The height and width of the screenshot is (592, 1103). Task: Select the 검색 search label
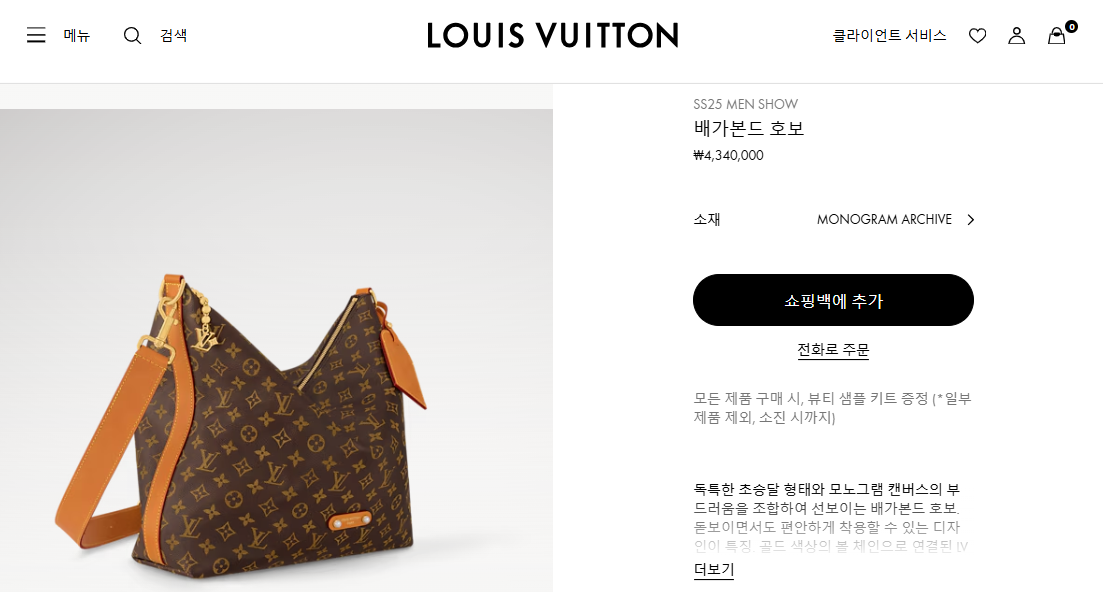coord(173,35)
